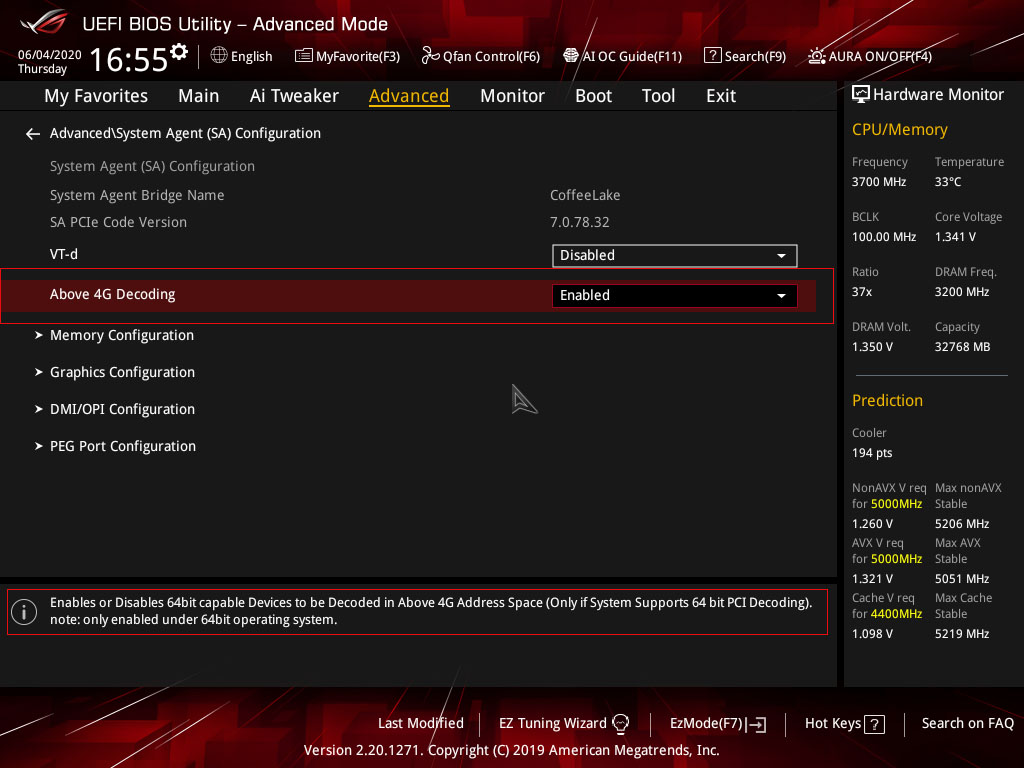Click the Prediction section heading
The height and width of the screenshot is (768, 1024).
(887, 400)
